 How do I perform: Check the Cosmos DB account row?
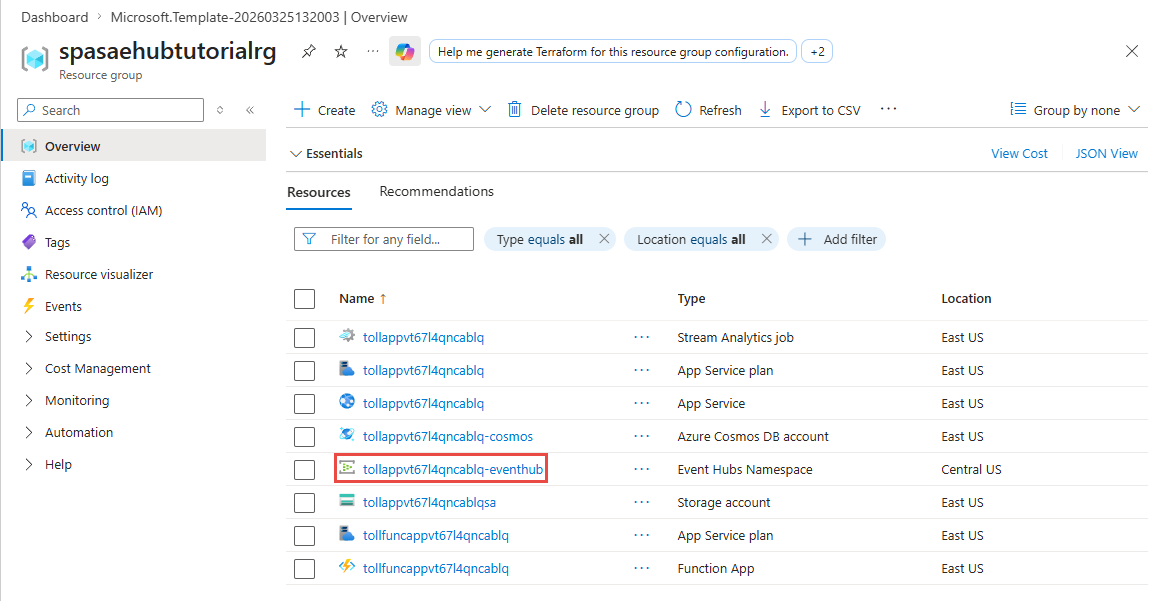point(304,437)
